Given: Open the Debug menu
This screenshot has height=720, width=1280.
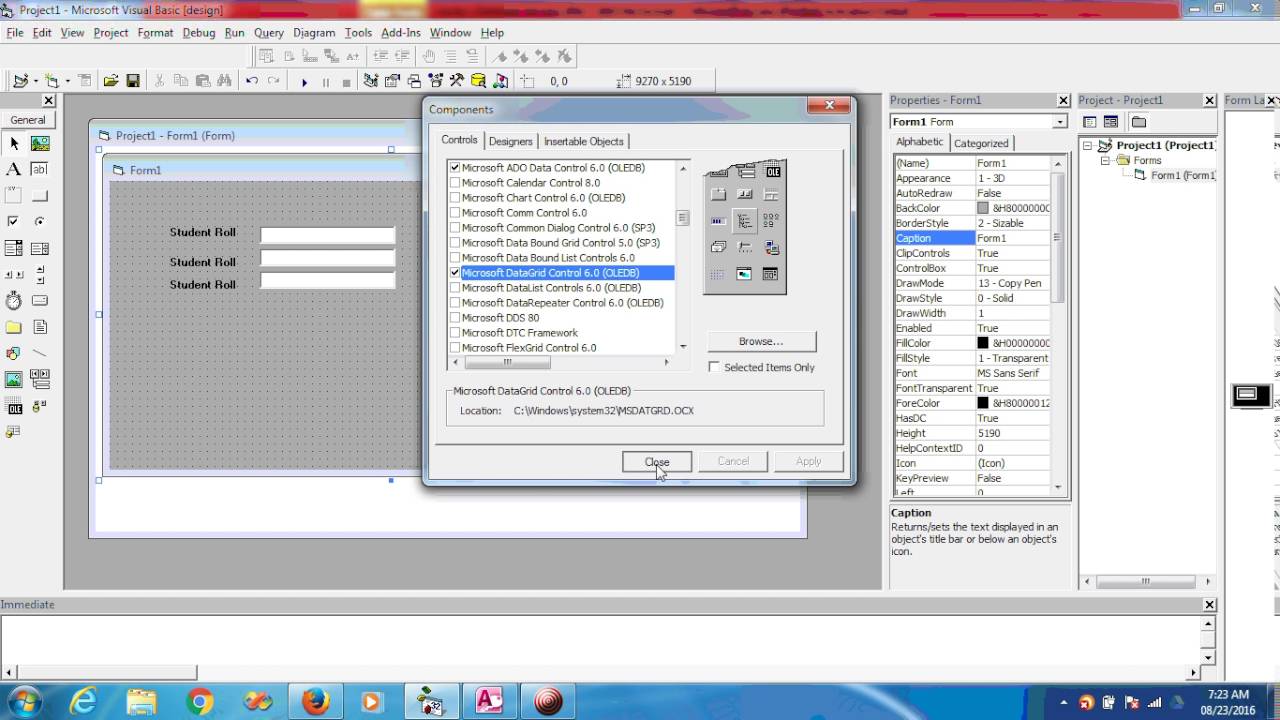Looking at the screenshot, I should 199,33.
